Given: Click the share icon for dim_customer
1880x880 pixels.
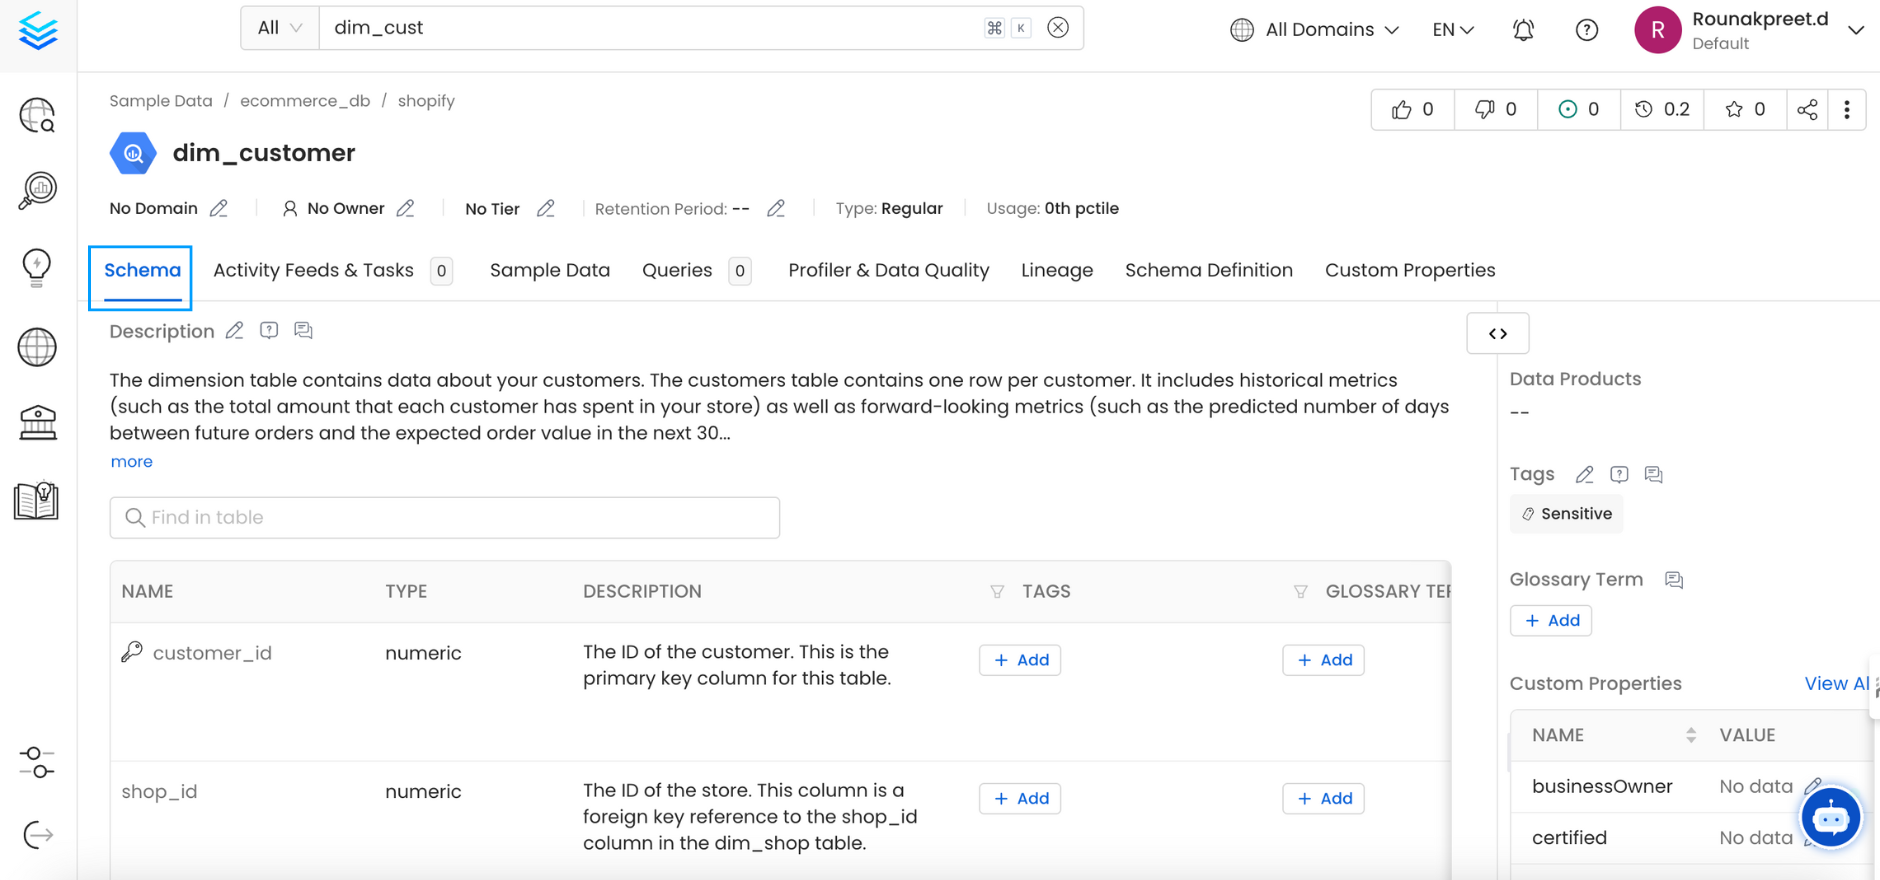Looking at the screenshot, I should coord(1806,110).
